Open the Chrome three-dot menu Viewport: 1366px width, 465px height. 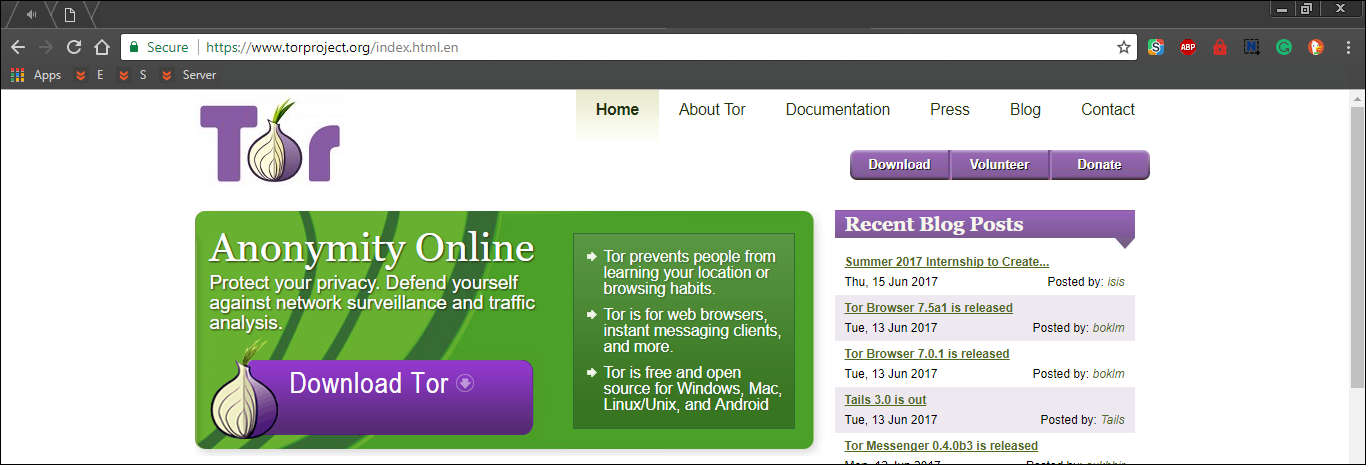tap(1346, 47)
